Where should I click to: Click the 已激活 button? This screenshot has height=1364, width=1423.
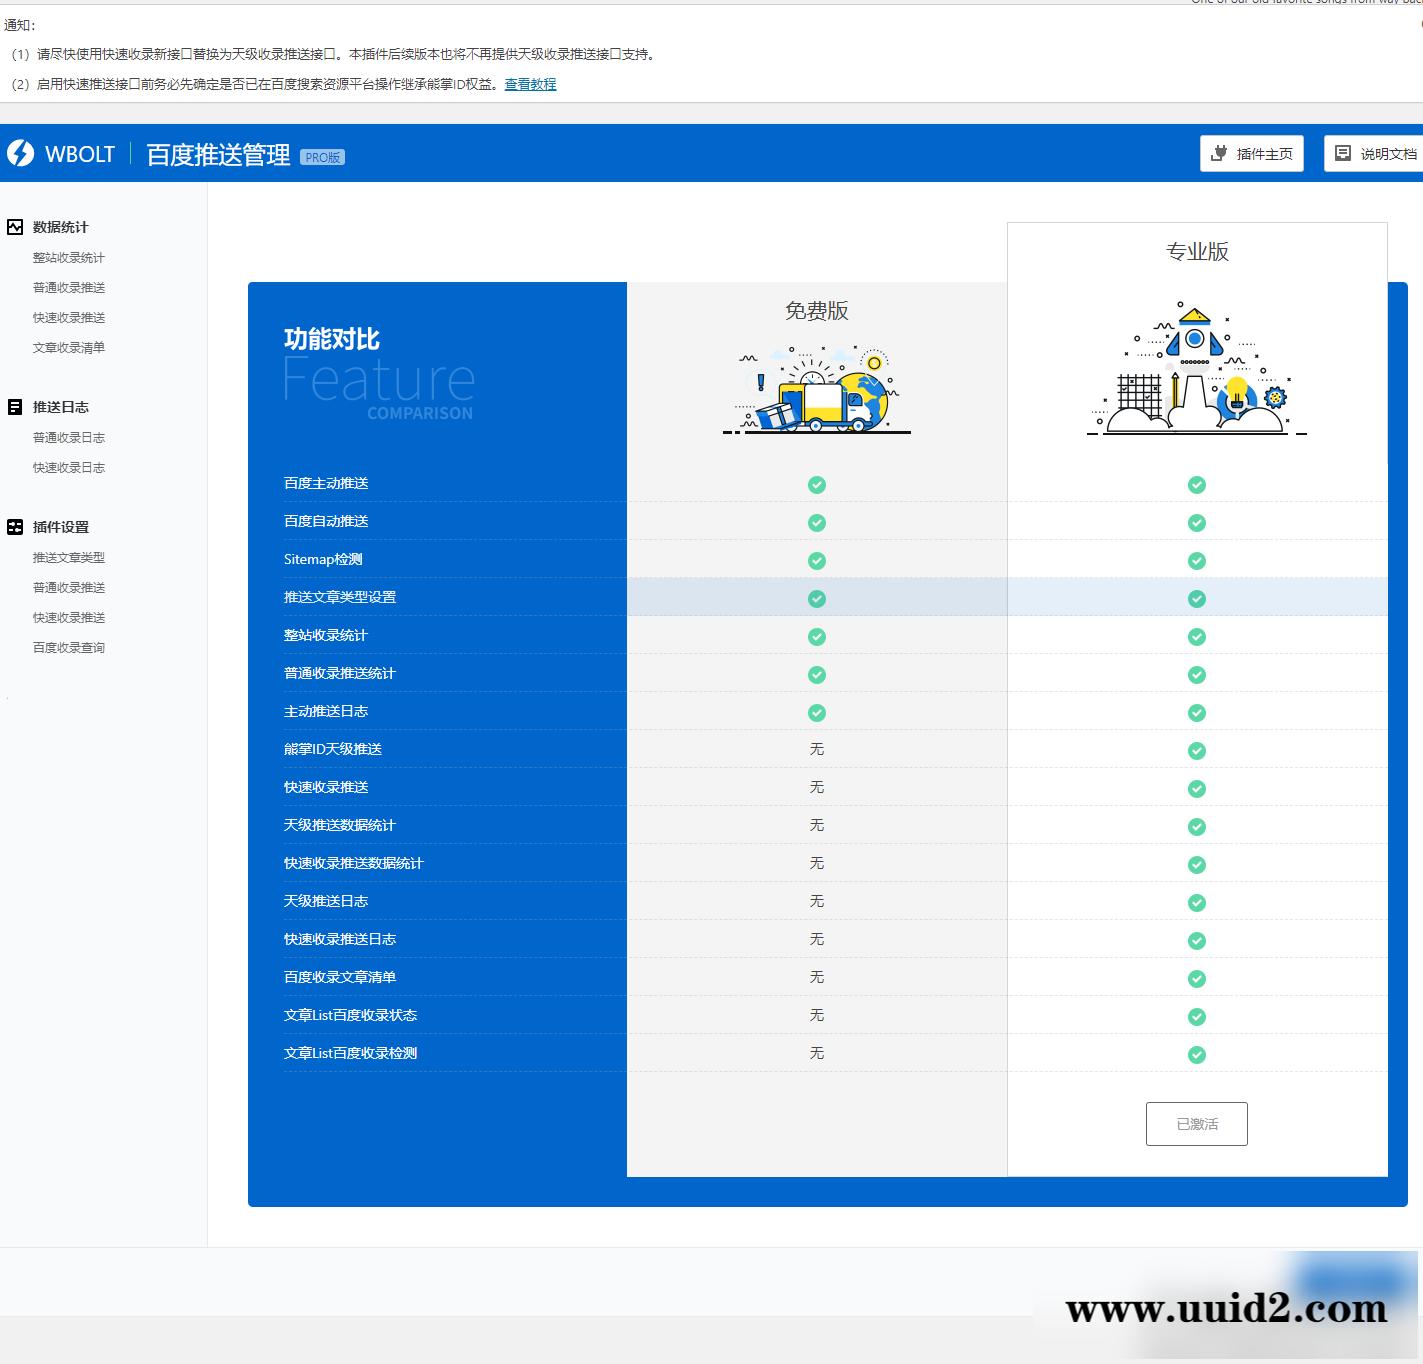(x=1196, y=1124)
